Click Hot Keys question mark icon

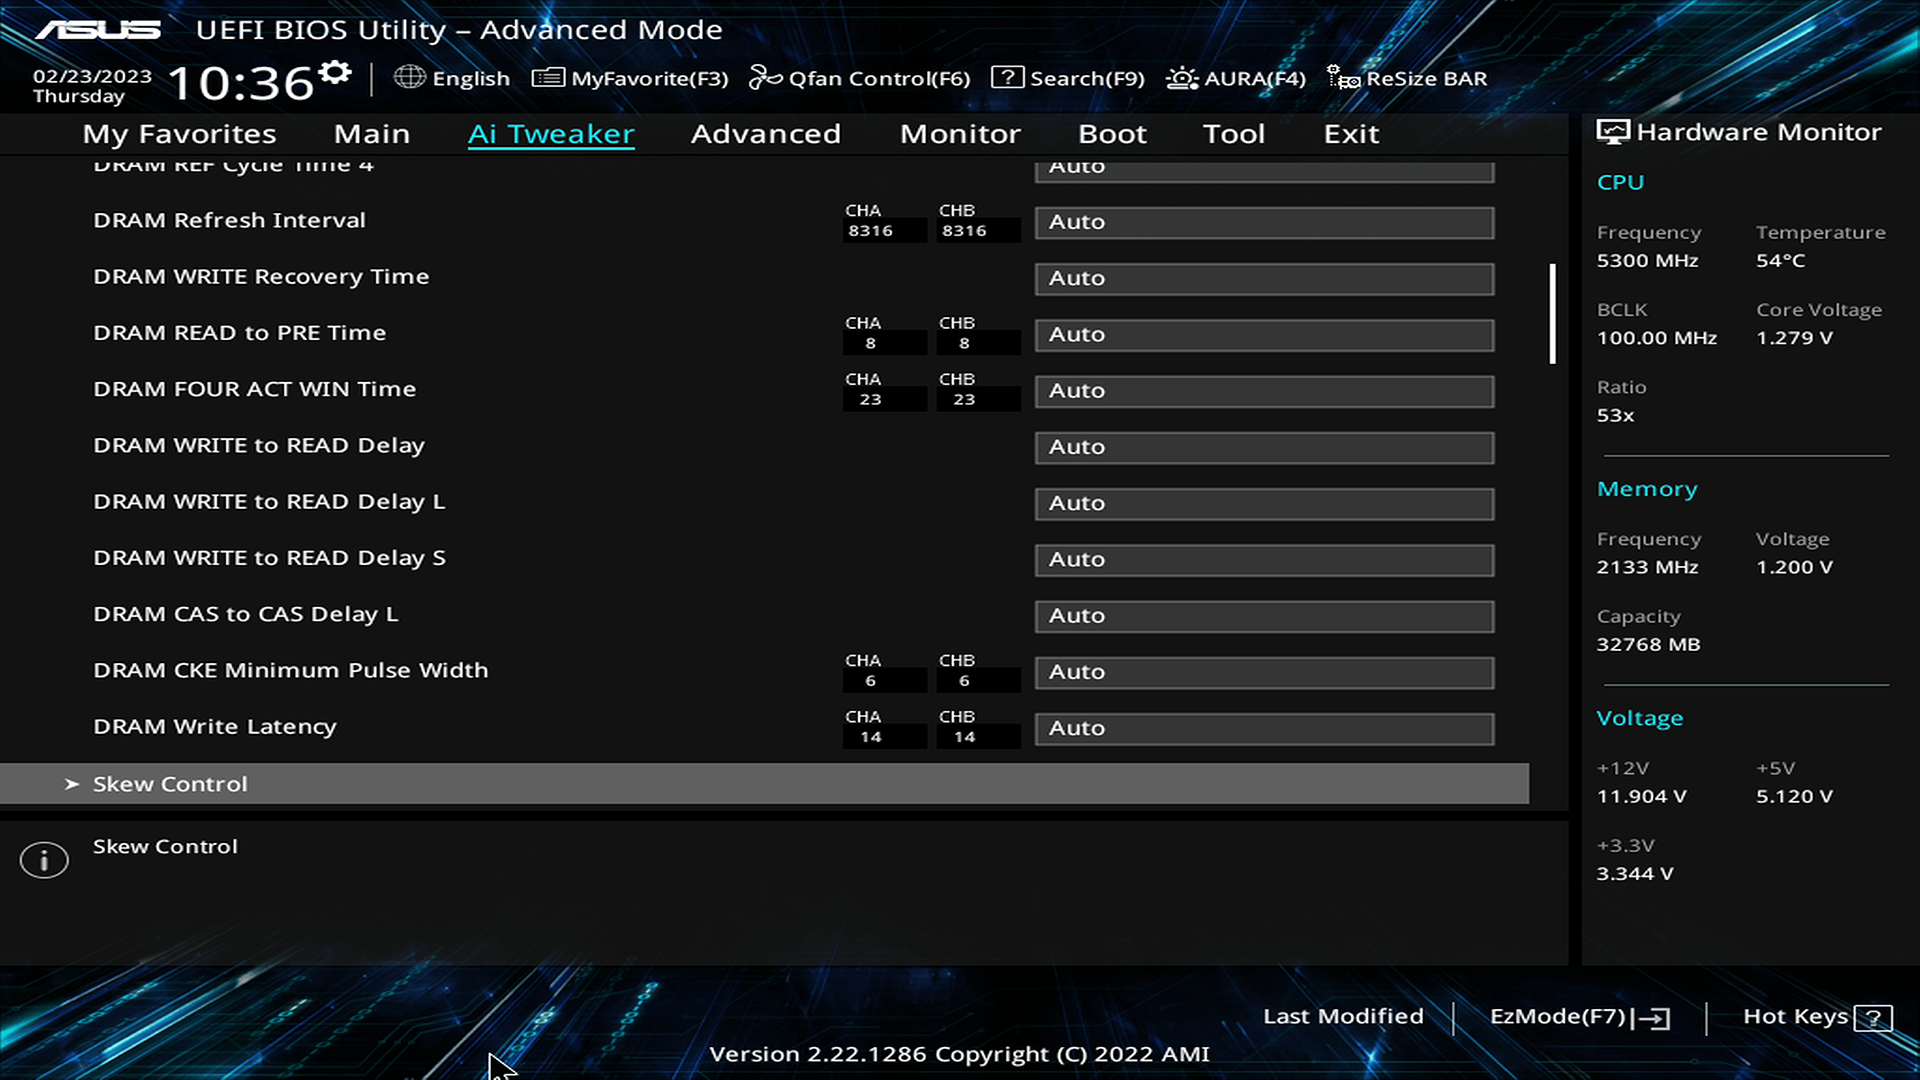[1873, 1018]
